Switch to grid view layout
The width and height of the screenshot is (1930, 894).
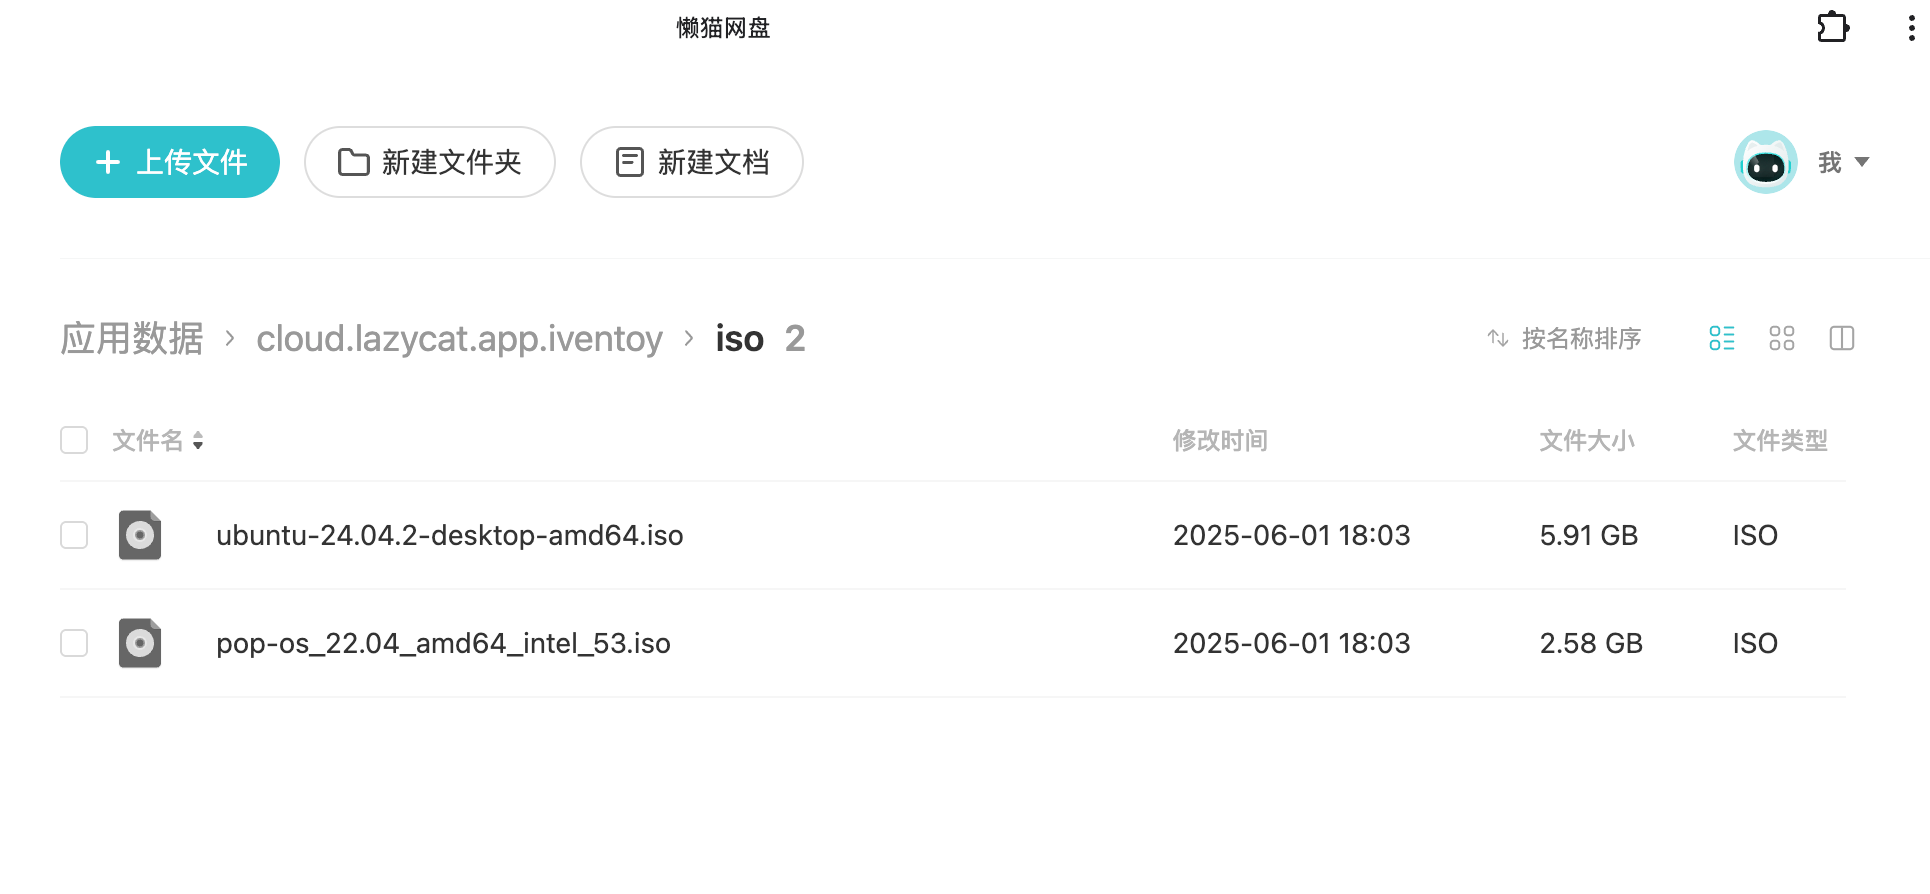coord(1782,339)
